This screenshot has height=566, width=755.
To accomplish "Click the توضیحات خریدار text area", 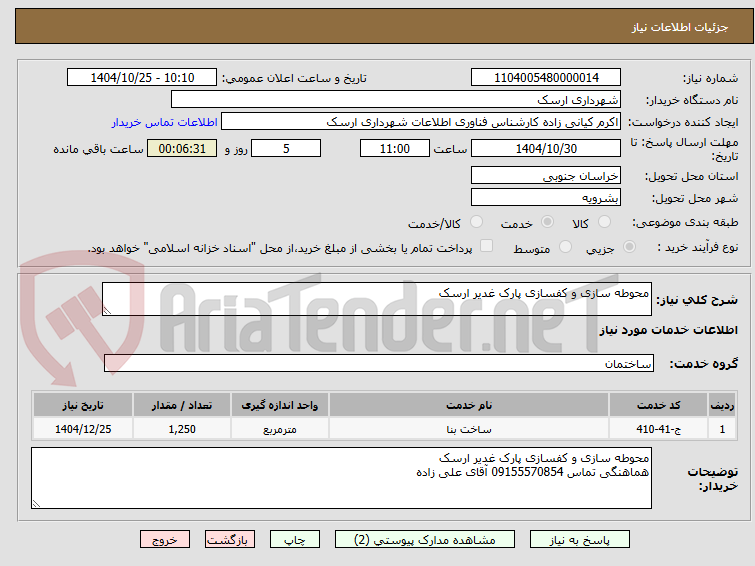I will 341,478.
